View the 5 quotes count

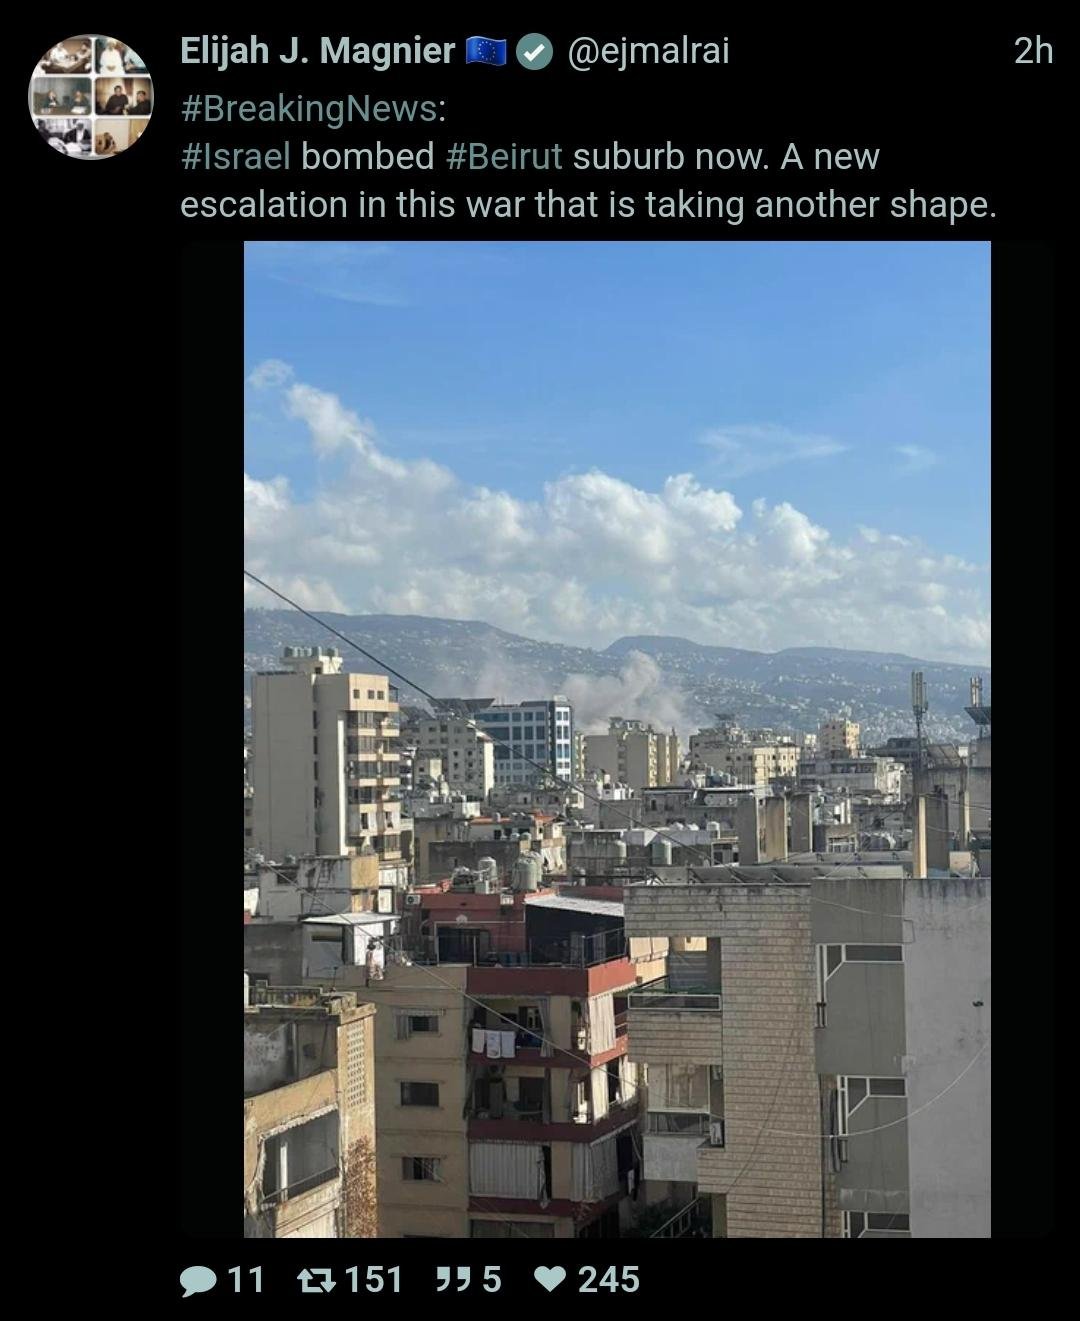(x=491, y=1279)
